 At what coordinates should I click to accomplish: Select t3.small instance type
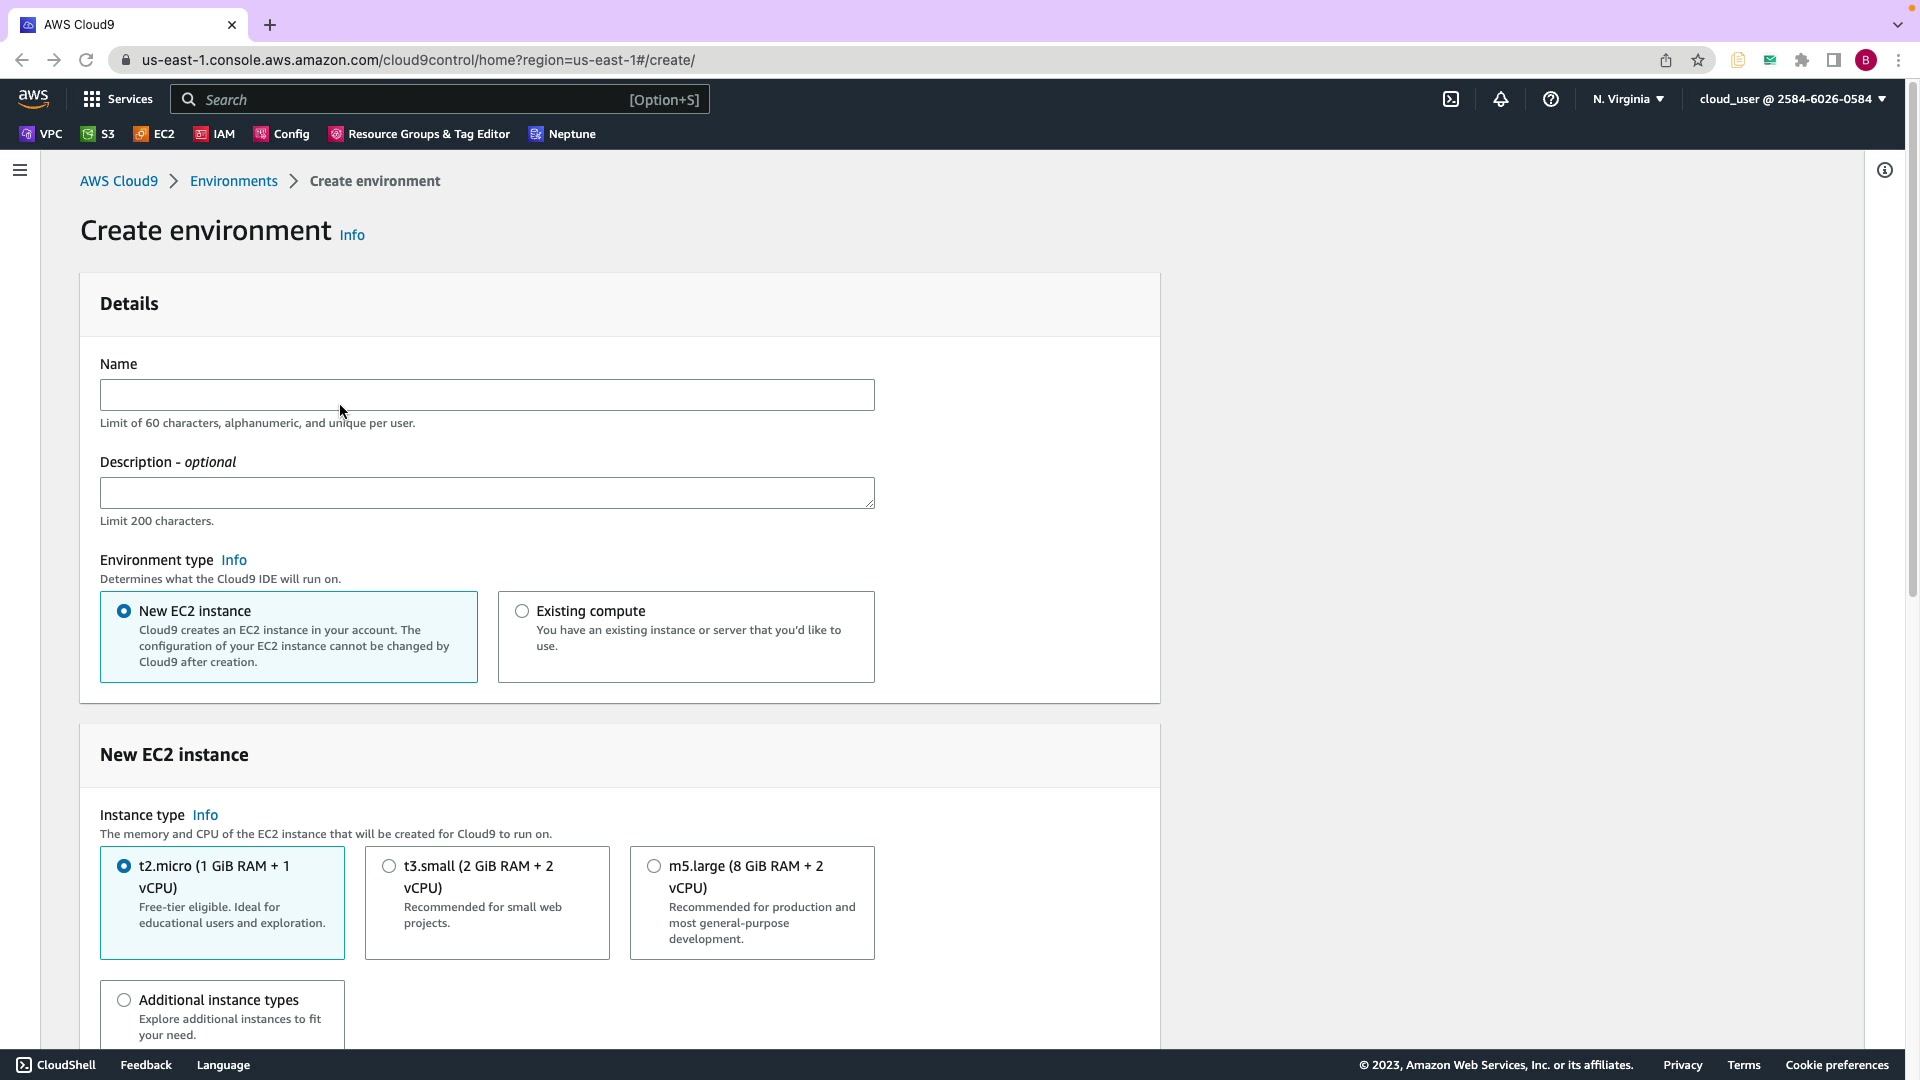pyautogui.click(x=389, y=866)
